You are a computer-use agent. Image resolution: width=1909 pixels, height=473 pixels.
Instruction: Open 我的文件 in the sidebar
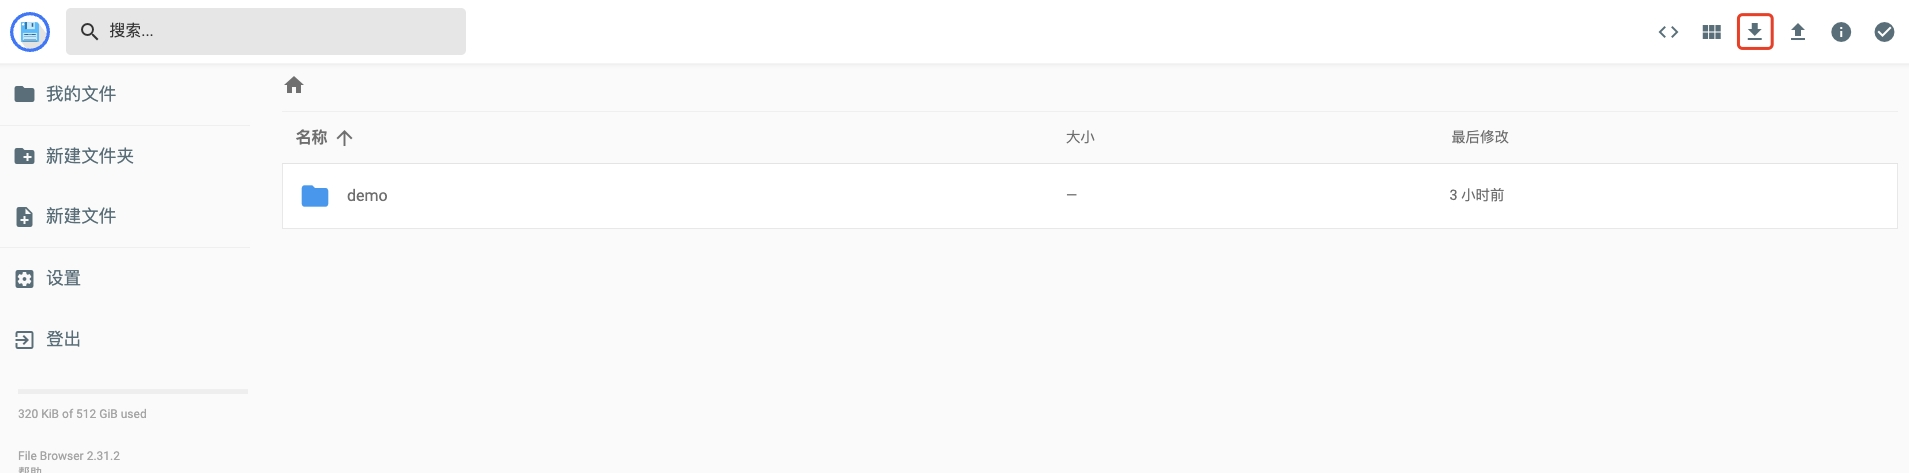pyautogui.click(x=80, y=94)
